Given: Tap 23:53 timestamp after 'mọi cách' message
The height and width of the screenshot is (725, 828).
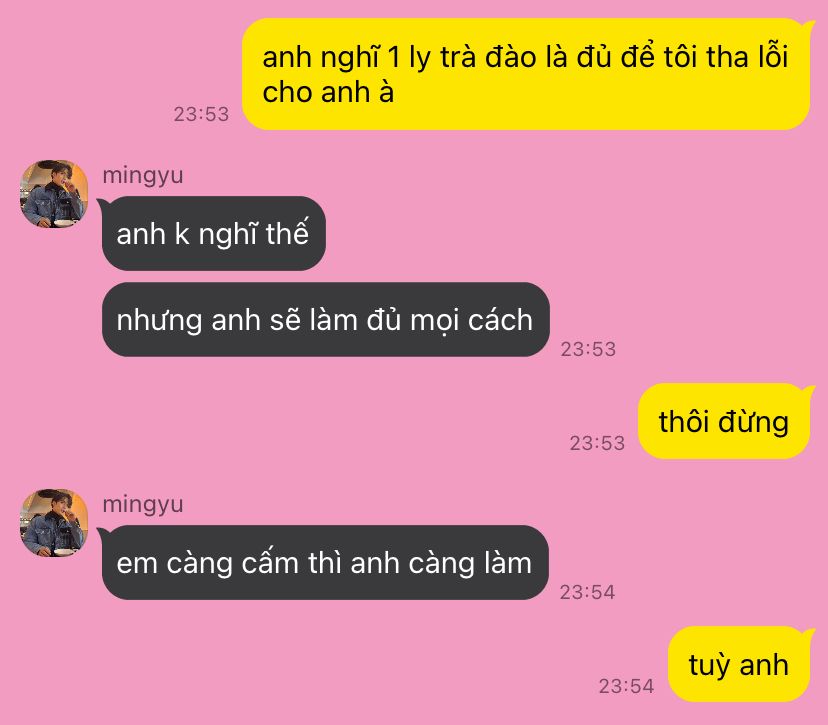Looking at the screenshot, I should (588, 349).
